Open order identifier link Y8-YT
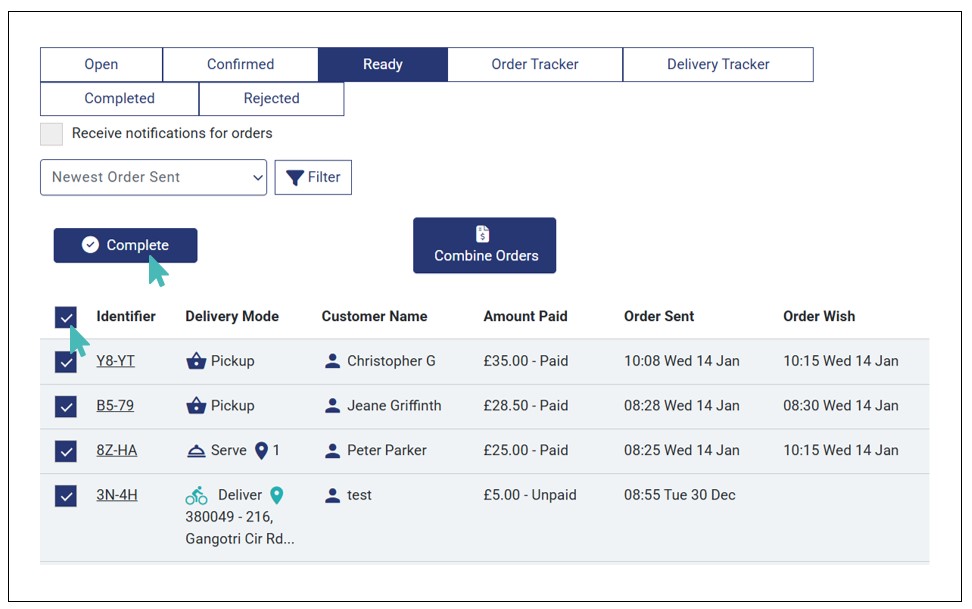 pos(115,361)
